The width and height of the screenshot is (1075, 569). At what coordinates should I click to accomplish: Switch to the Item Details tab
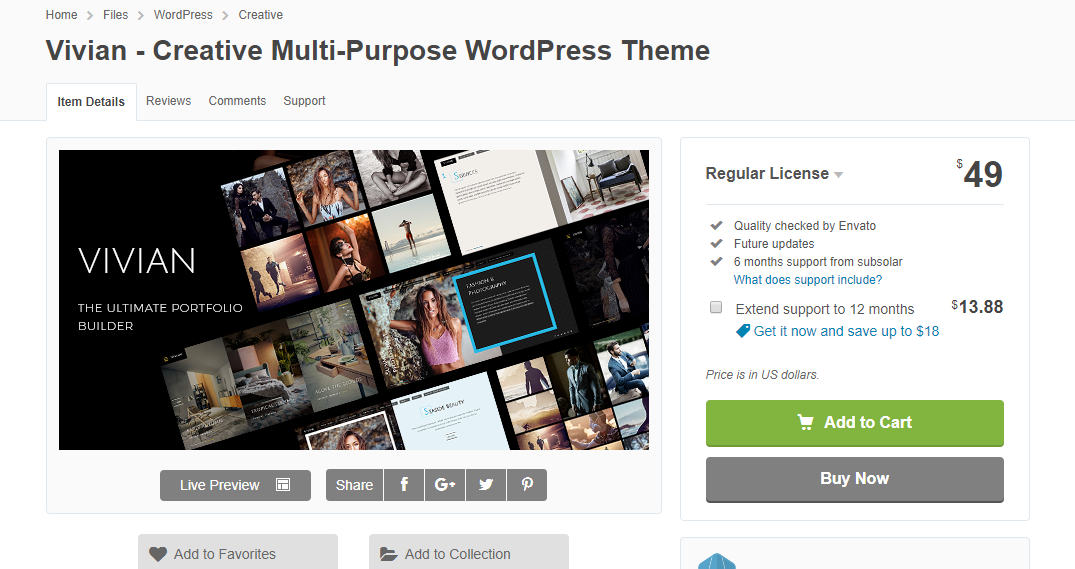[x=91, y=101]
